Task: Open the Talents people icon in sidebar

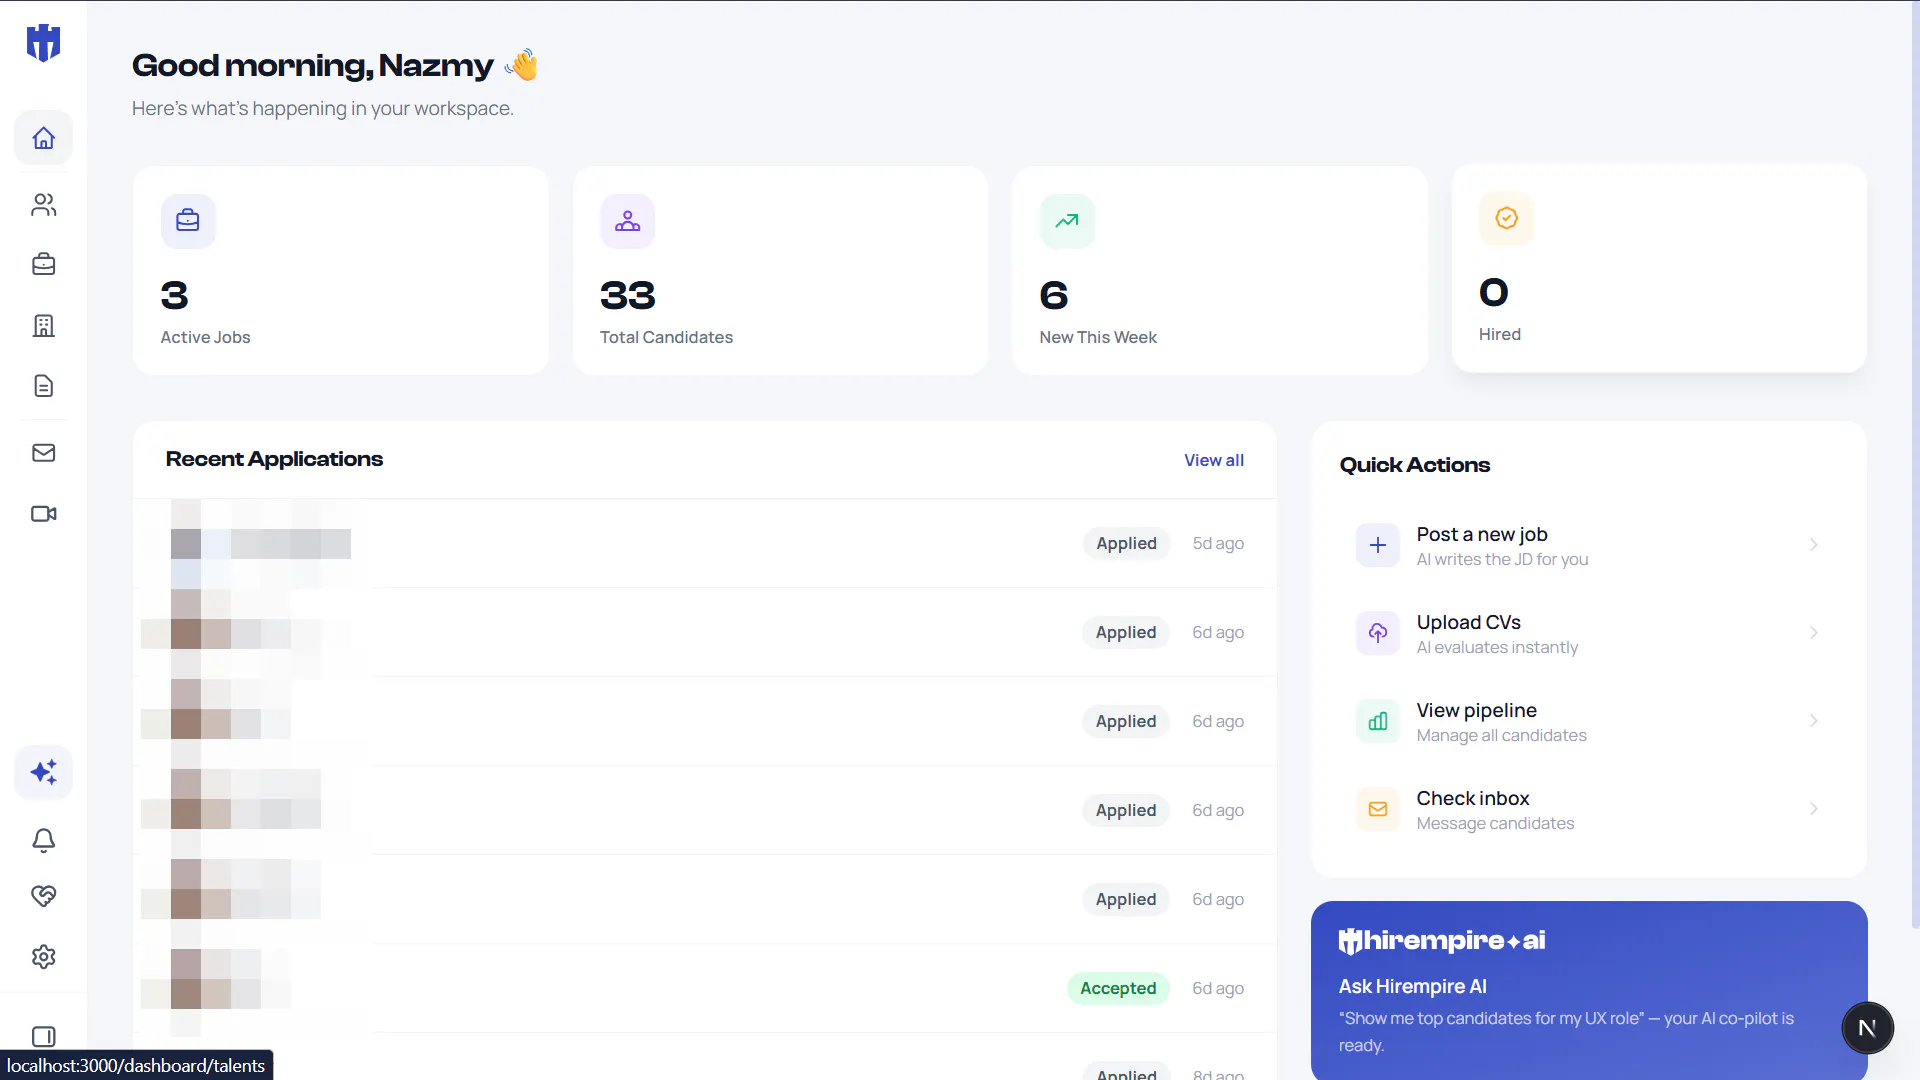Action: [x=43, y=205]
